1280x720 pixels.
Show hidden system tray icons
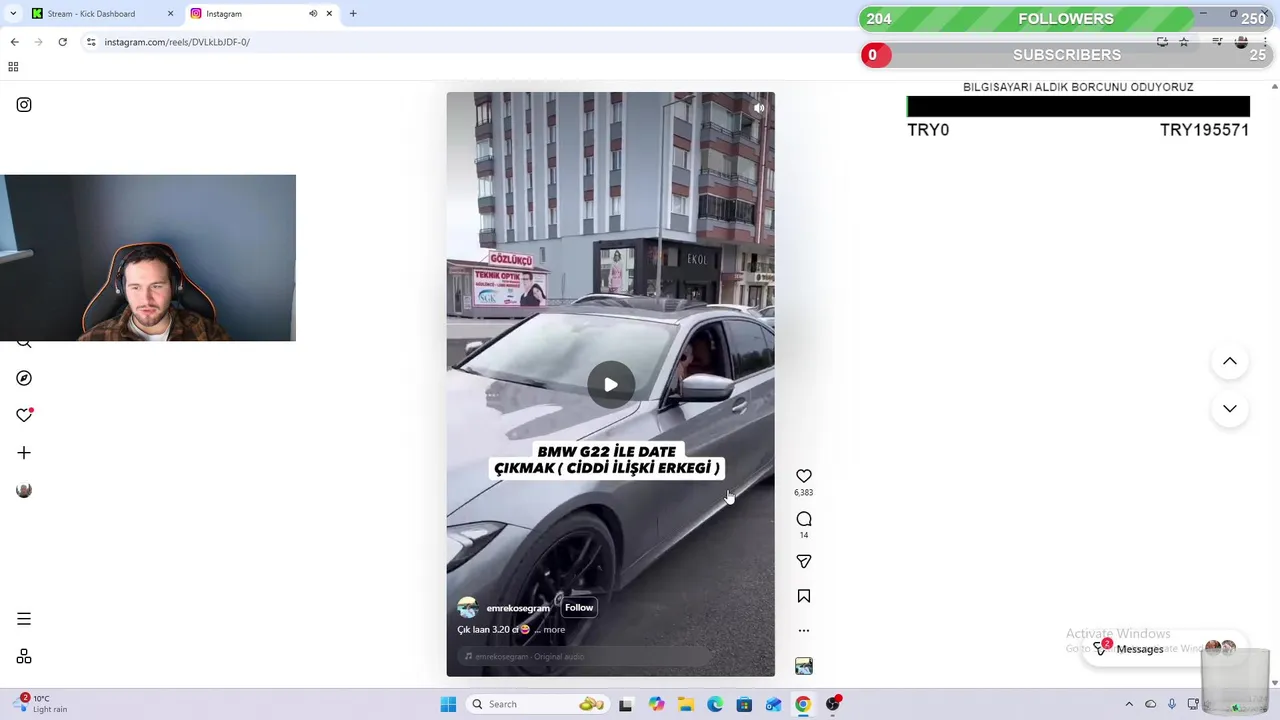(1129, 704)
